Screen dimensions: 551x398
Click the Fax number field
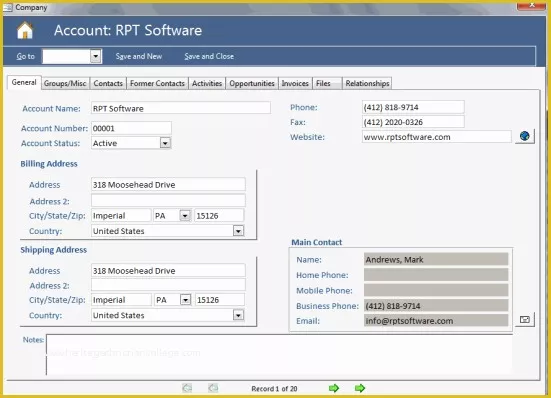pos(413,122)
